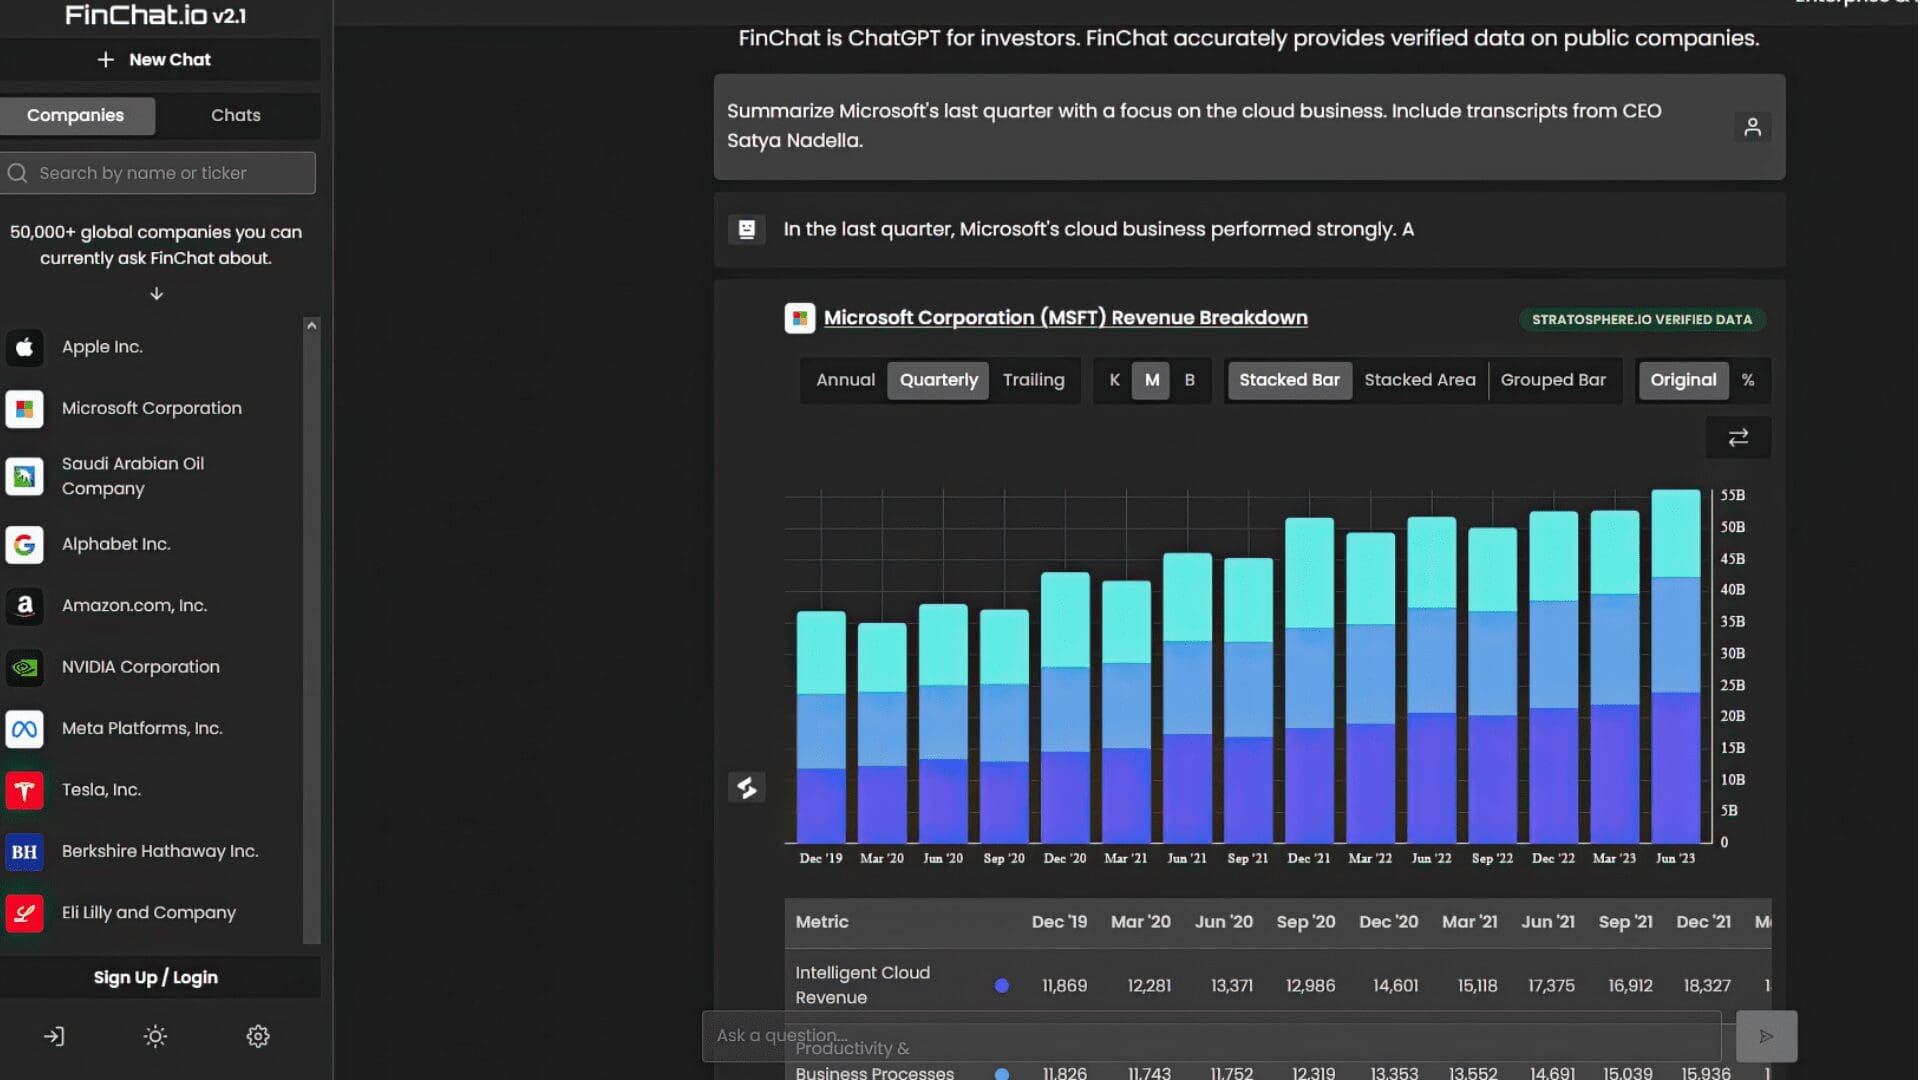Click the Stratosphere lightning logo icon
This screenshot has width=1920, height=1080.
click(746, 788)
